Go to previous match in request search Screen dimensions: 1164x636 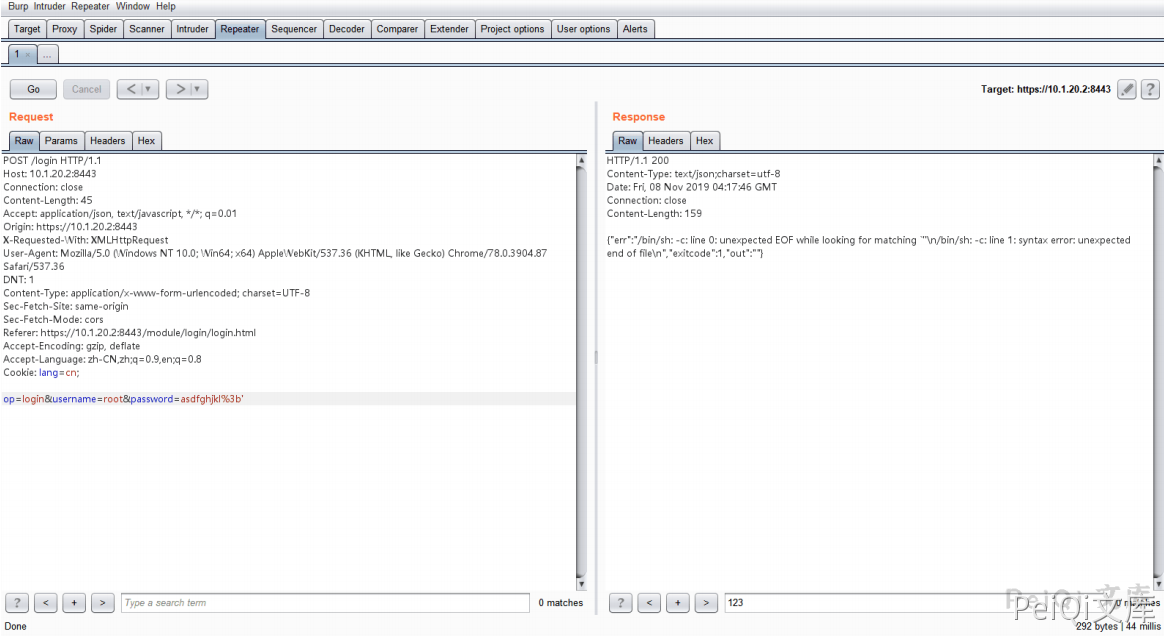[45, 603]
